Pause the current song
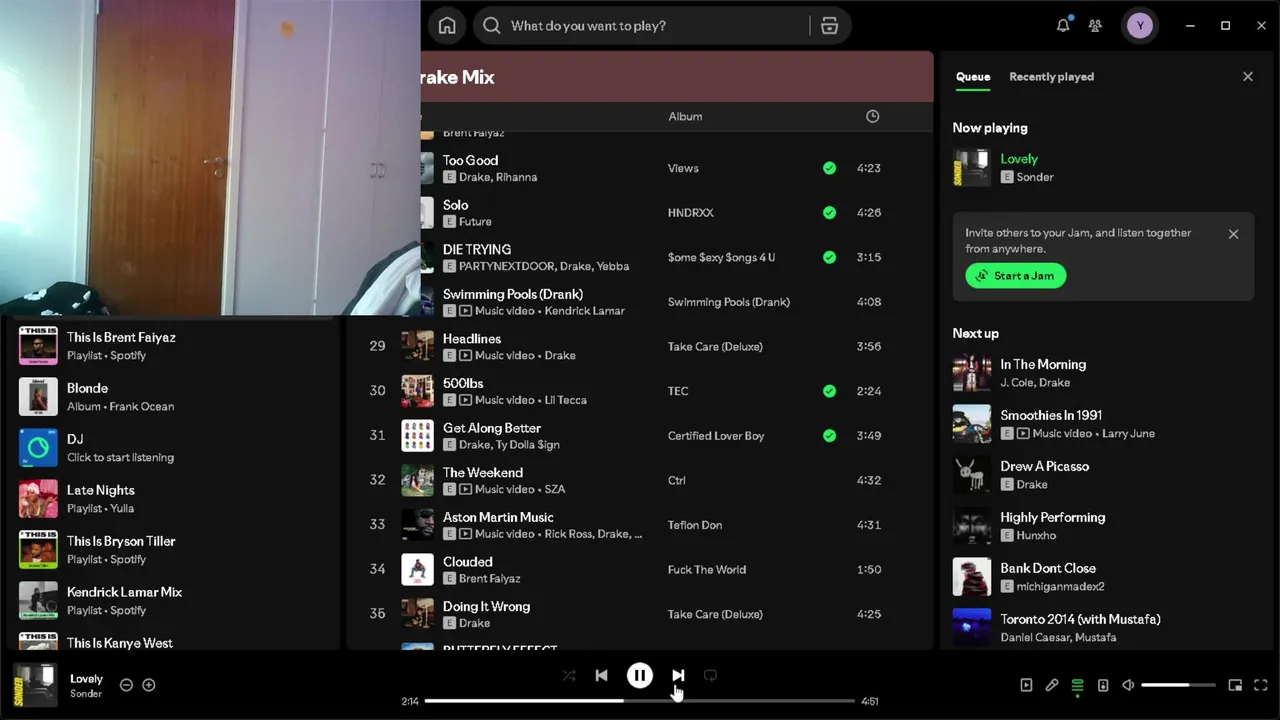The height and width of the screenshot is (720, 1280). click(640, 676)
